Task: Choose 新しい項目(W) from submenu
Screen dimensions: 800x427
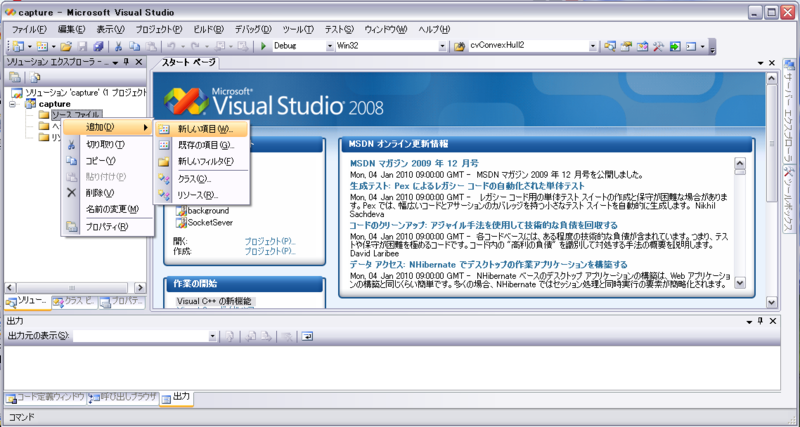Action: (202, 129)
